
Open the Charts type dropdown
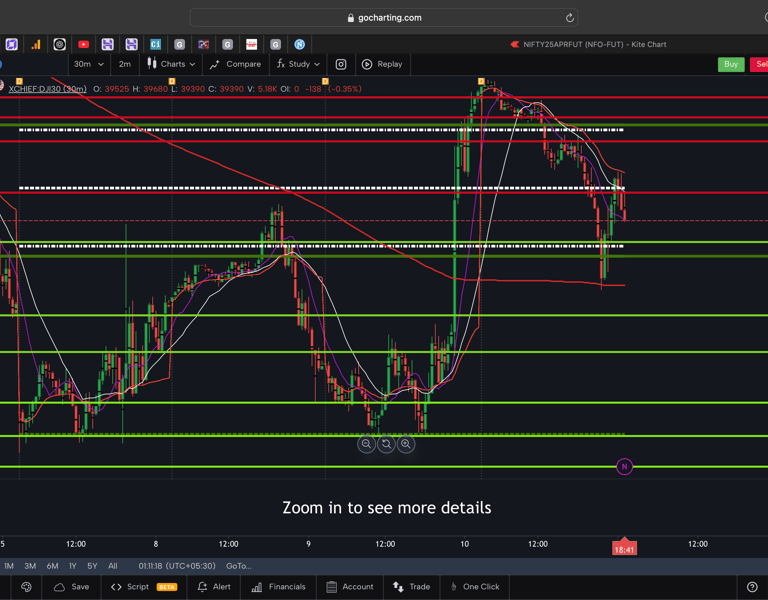(171, 64)
